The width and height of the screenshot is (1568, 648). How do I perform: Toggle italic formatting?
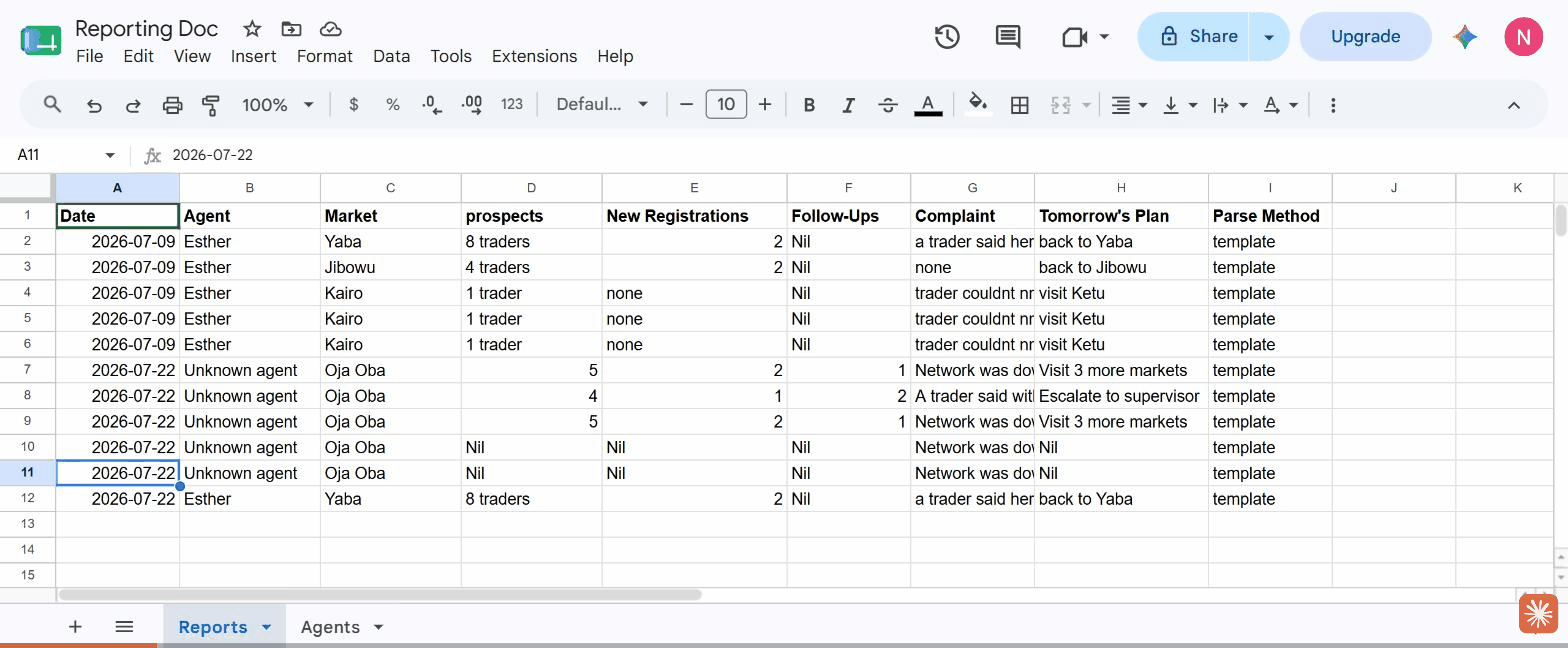click(848, 104)
